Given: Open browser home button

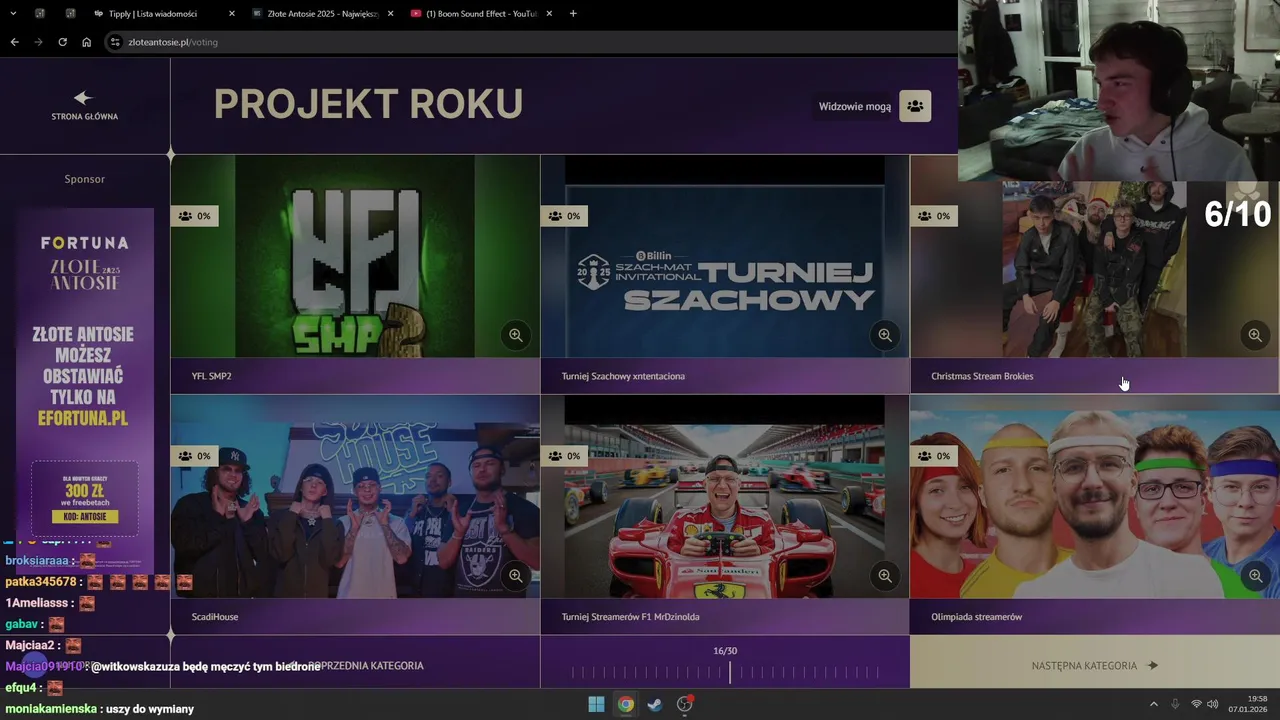Looking at the screenshot, I should [86, 42].
